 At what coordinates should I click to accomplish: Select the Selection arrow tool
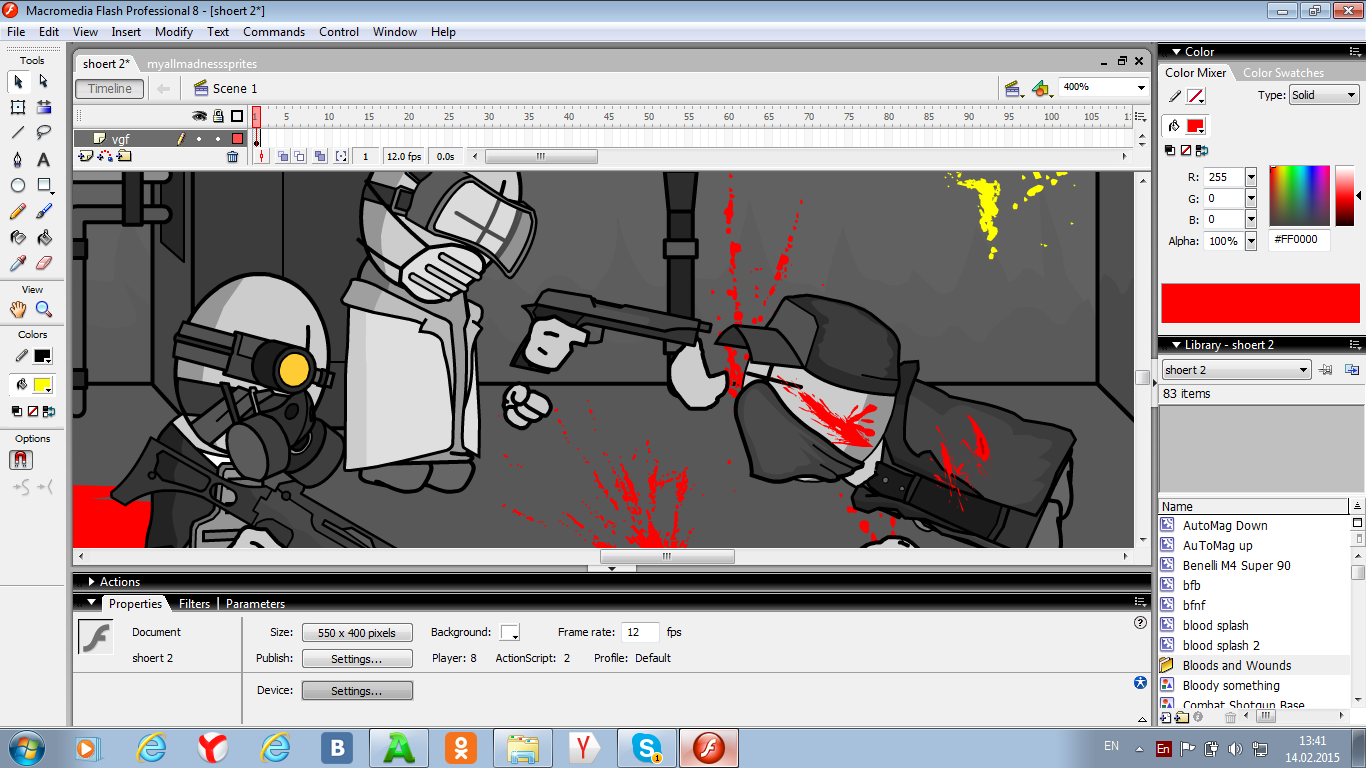click(x=18, y=81)
